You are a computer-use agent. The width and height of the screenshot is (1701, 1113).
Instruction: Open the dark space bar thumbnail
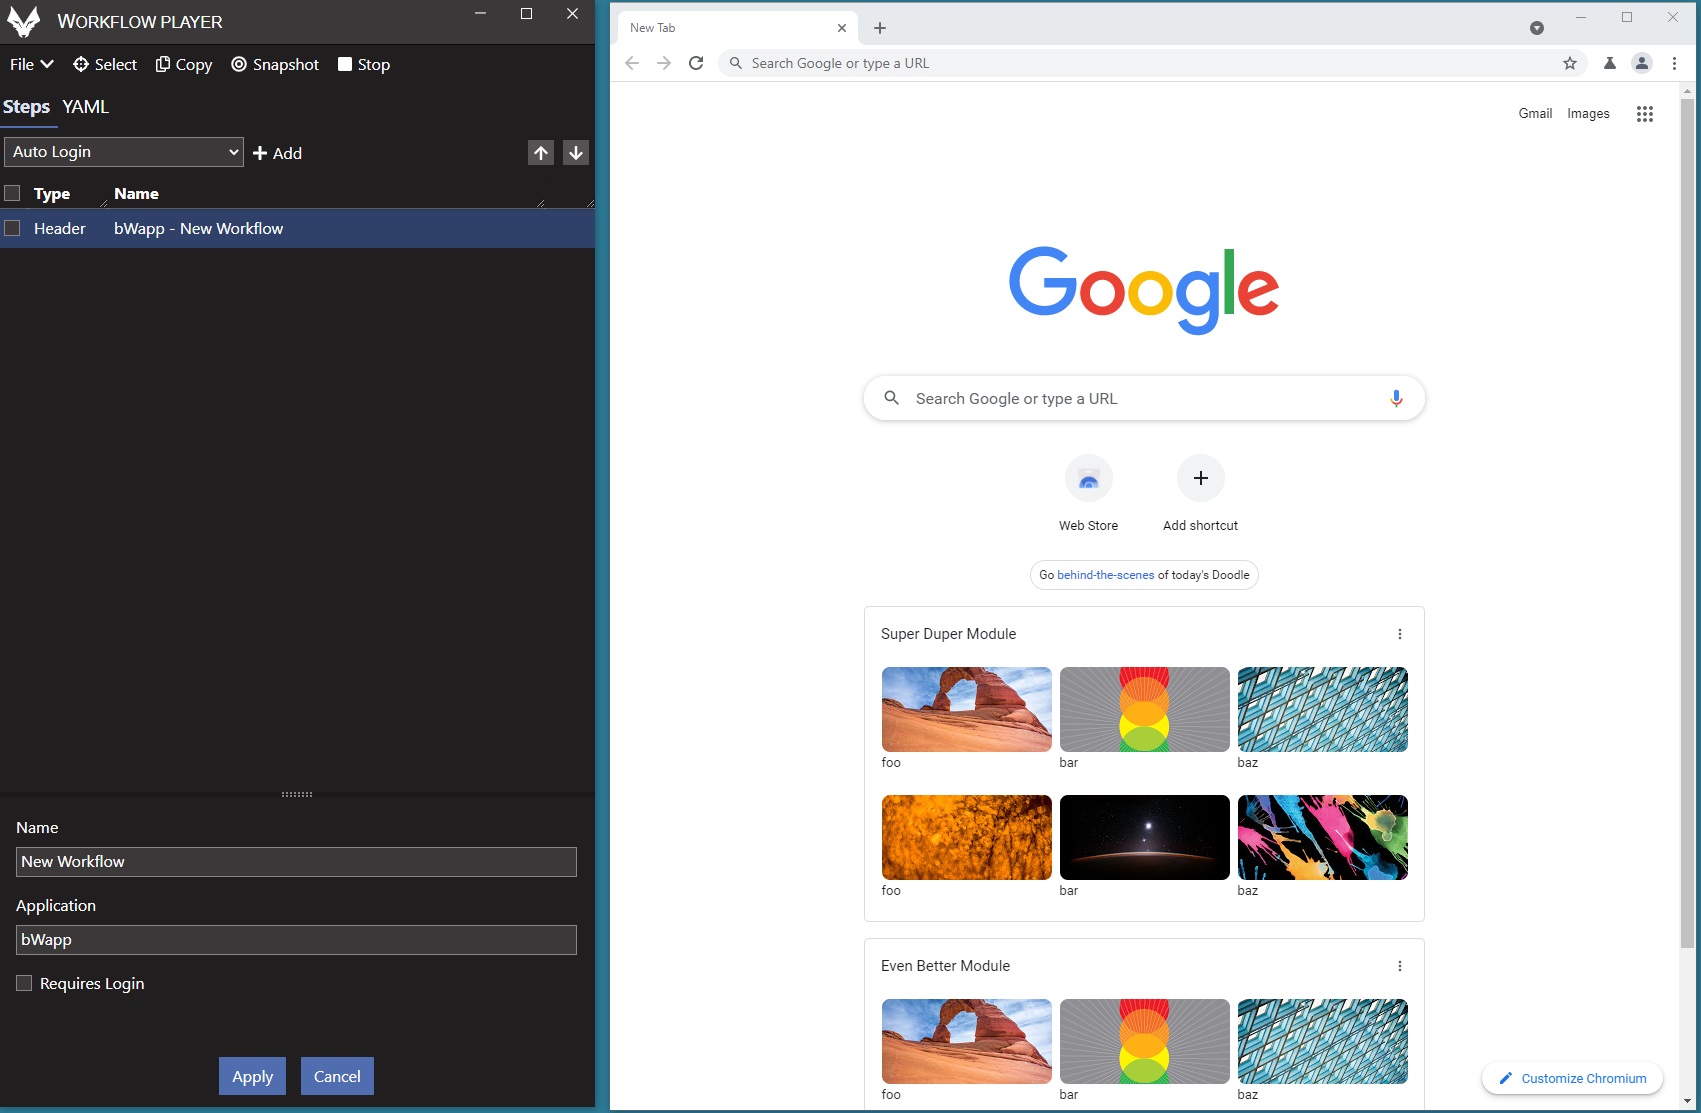point(1145,837)
